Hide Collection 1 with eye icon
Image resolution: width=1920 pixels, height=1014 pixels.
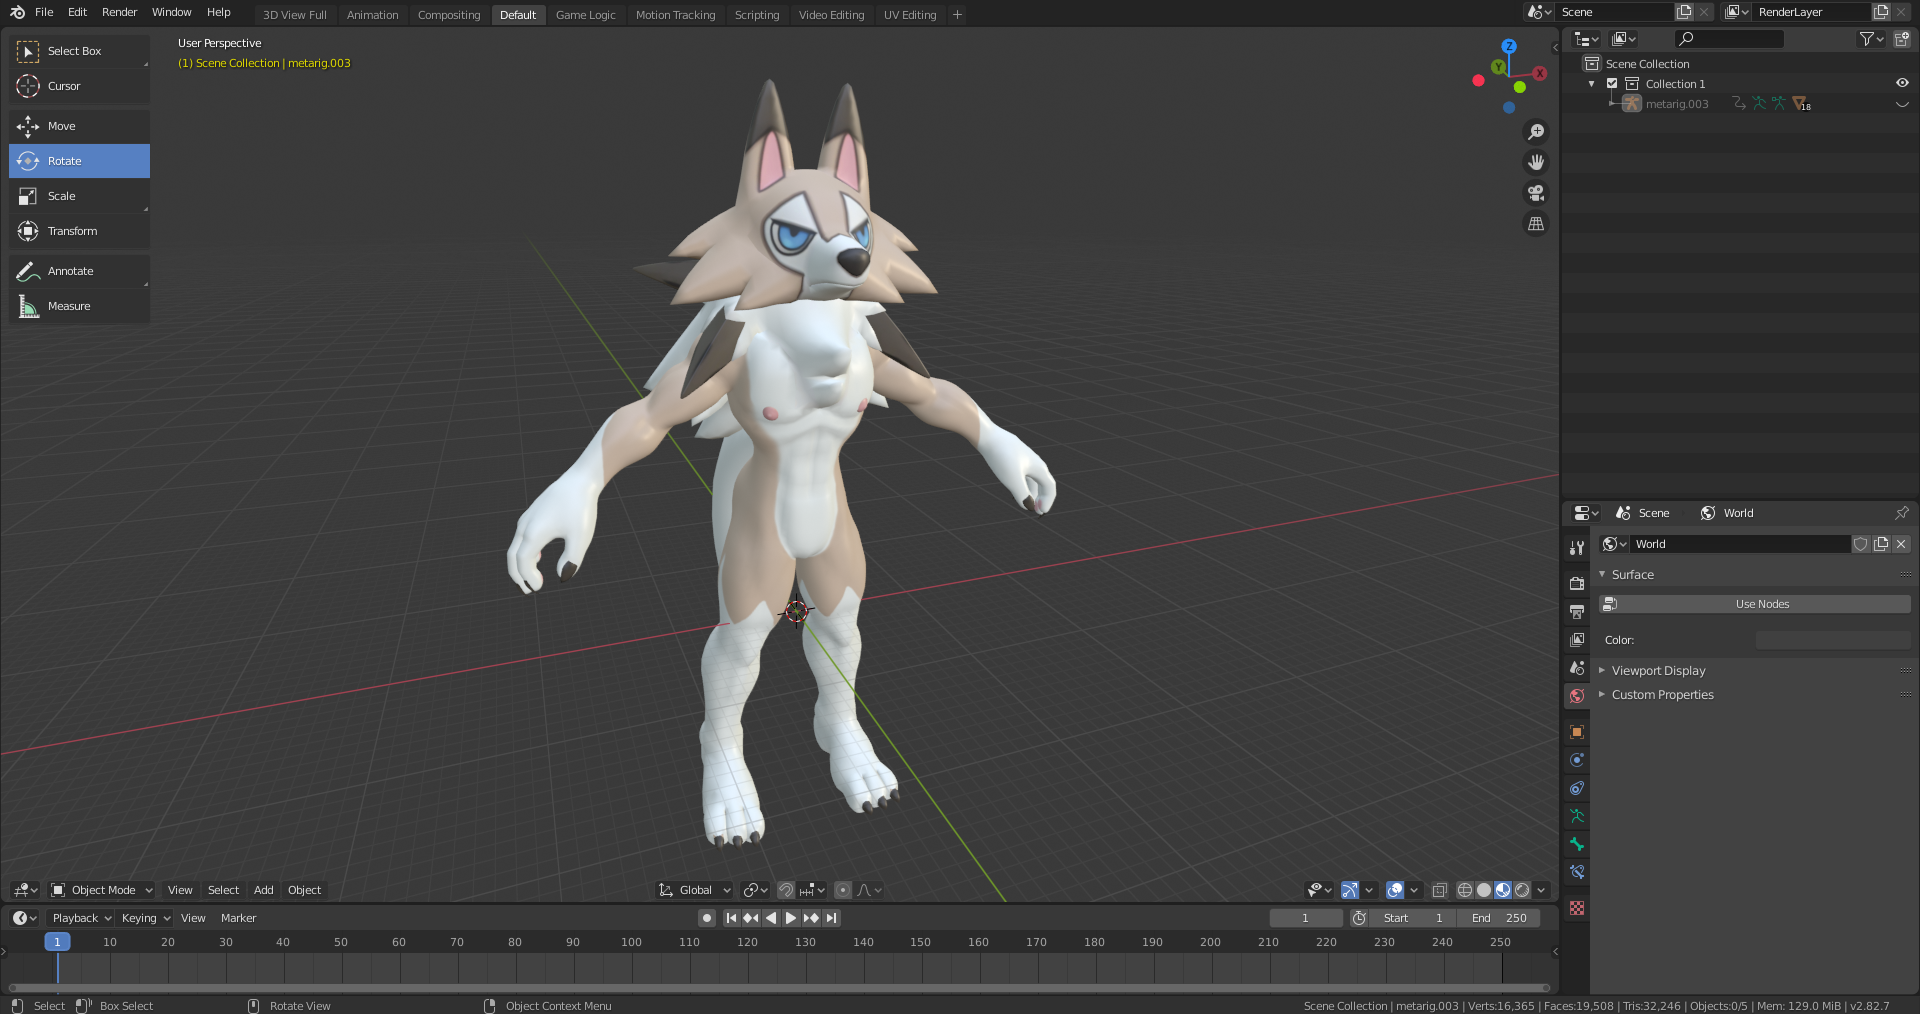pos(1902,84)
